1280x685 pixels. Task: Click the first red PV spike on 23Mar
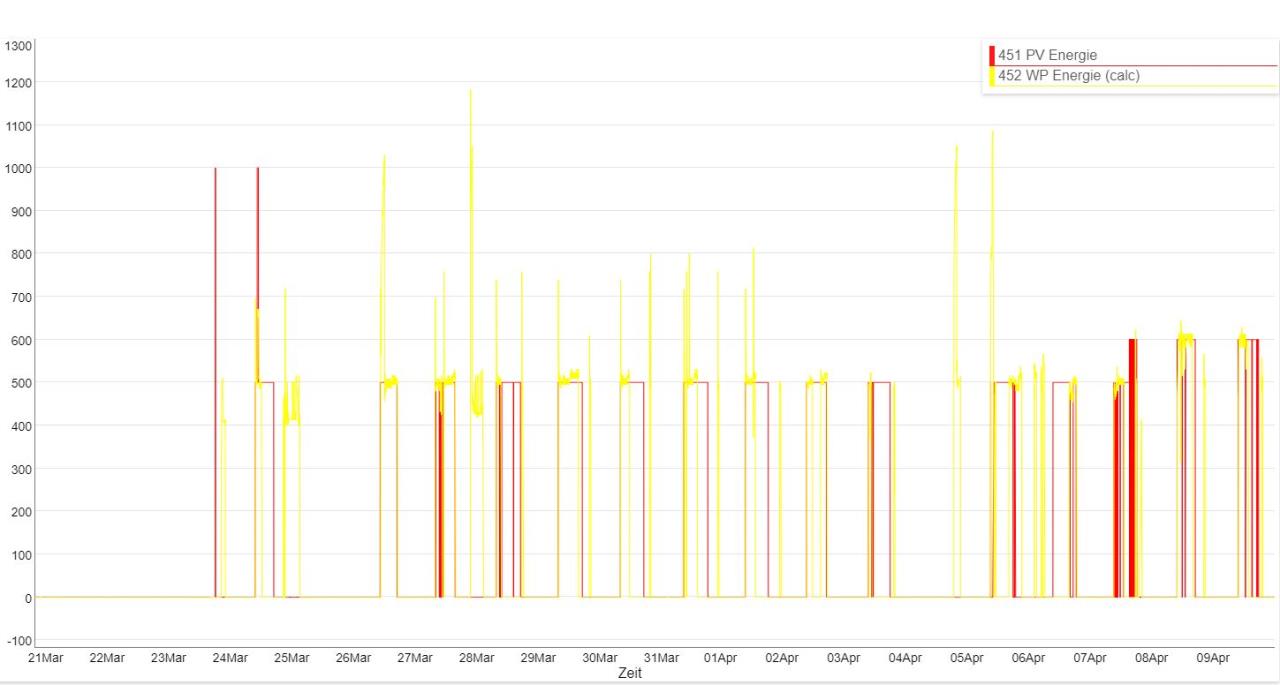[x=215, y=382]
